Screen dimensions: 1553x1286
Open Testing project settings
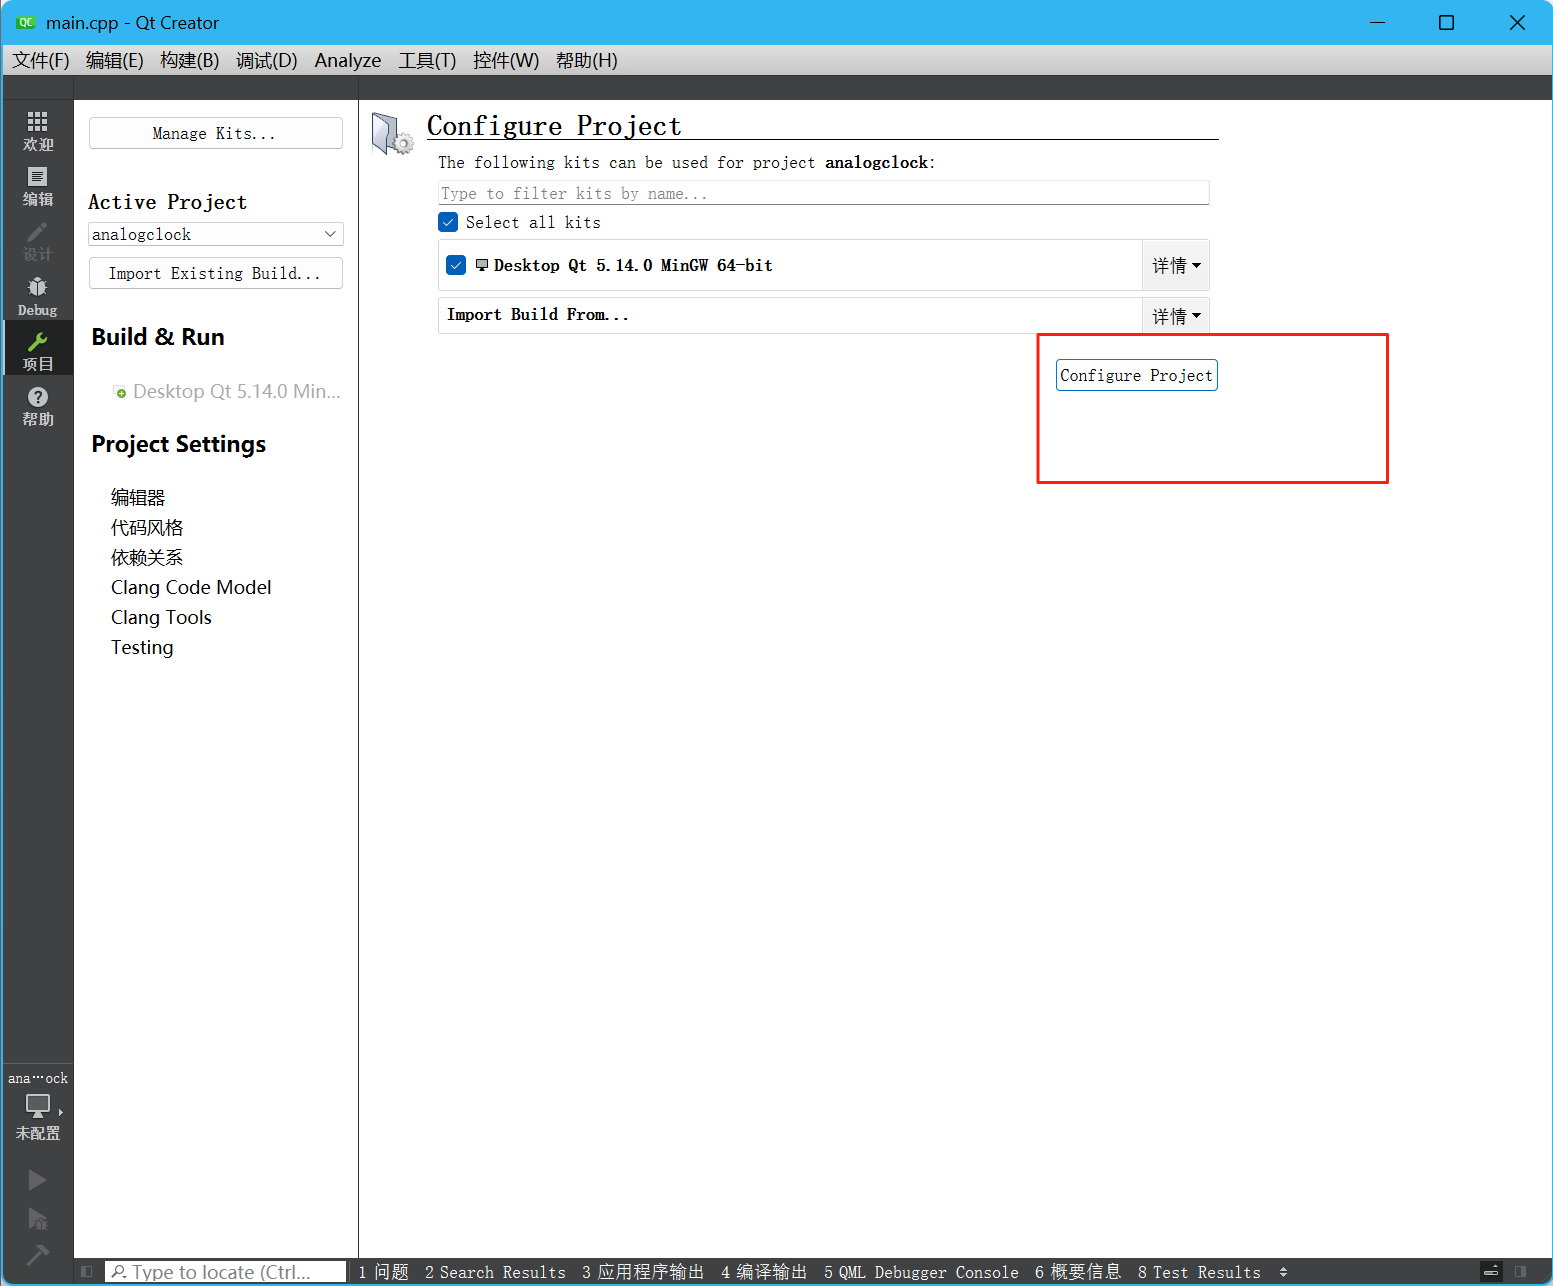click(142, 647)
